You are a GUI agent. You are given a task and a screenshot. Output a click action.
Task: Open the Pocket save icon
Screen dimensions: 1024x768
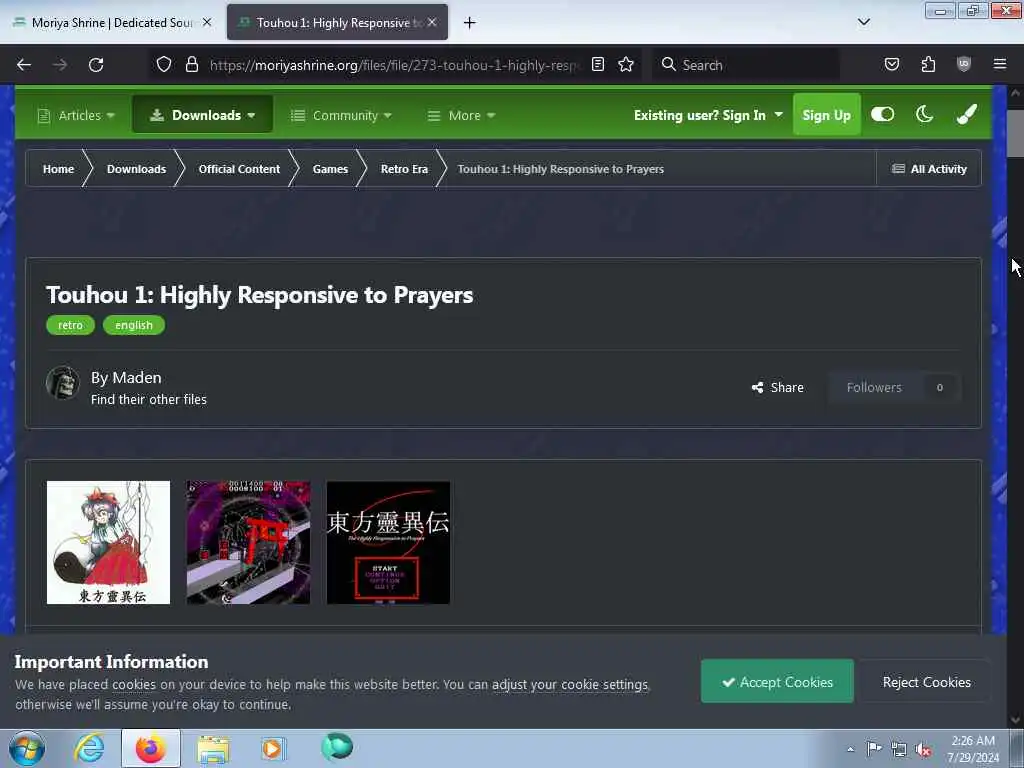tap(891, 64)
